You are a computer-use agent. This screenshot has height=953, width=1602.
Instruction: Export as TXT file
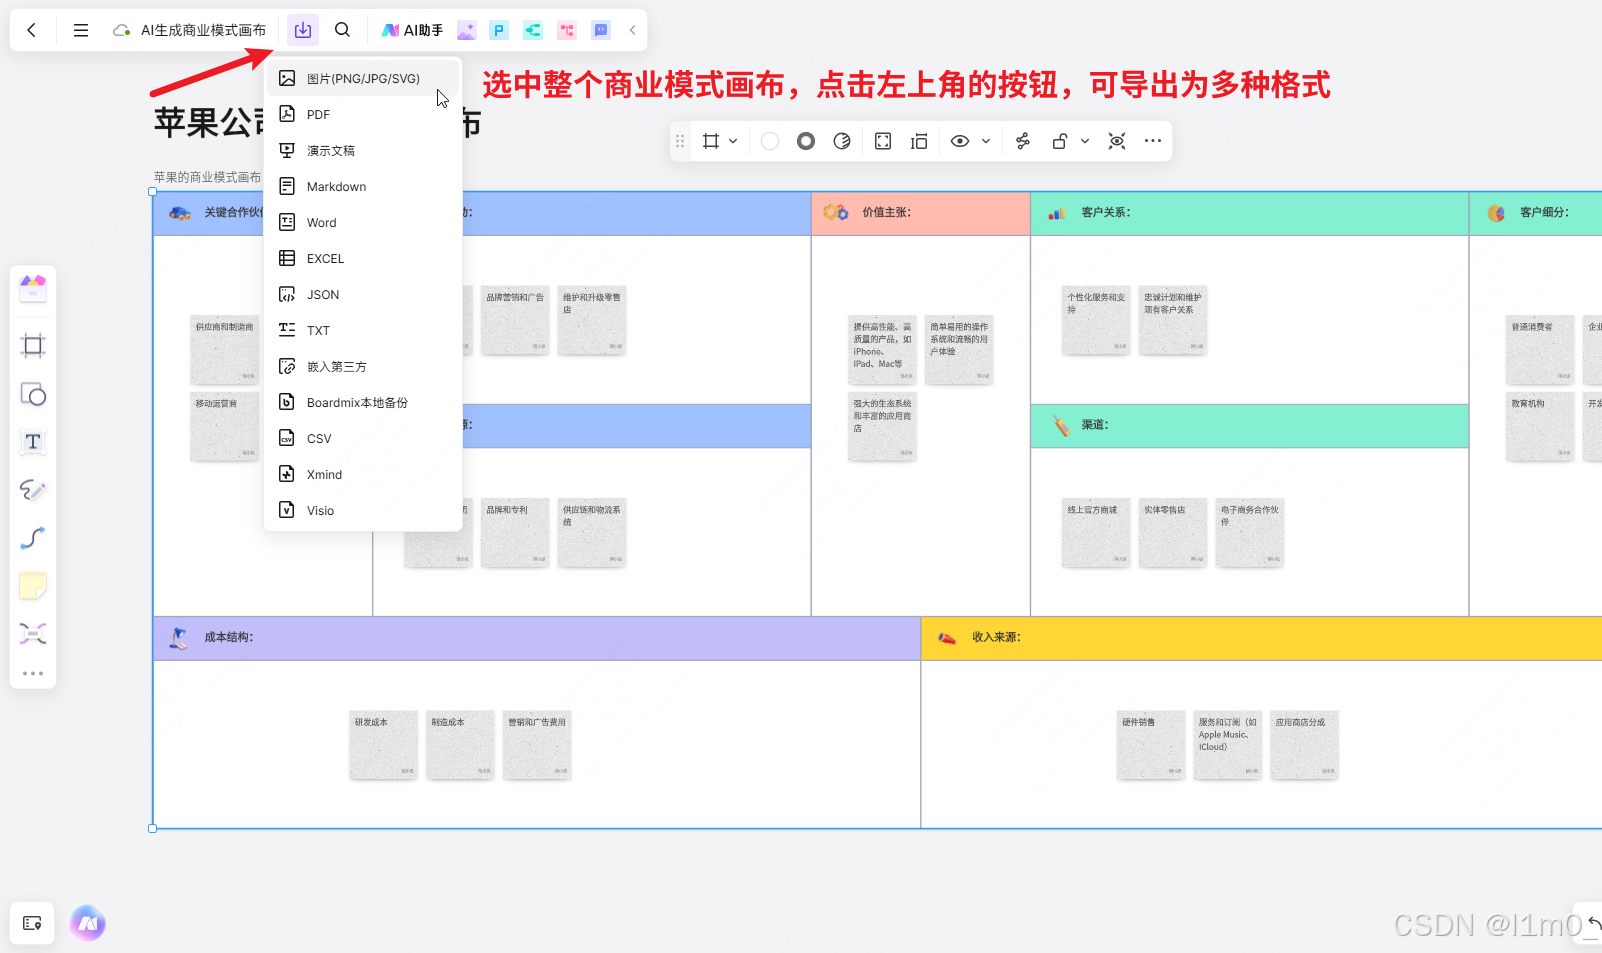point(363,330)
